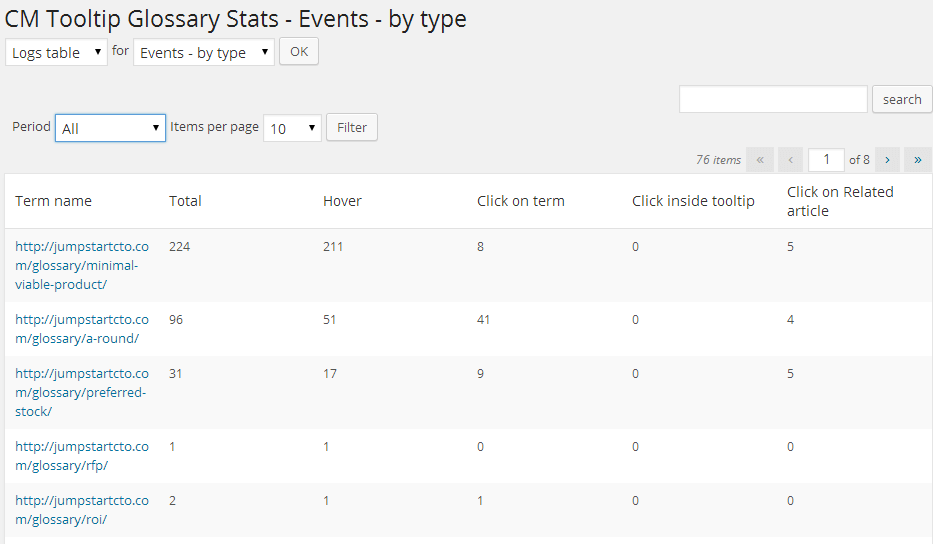Click the Hover column header
Image resolution: width=933 pixels, height=544 pixels.
342,201
